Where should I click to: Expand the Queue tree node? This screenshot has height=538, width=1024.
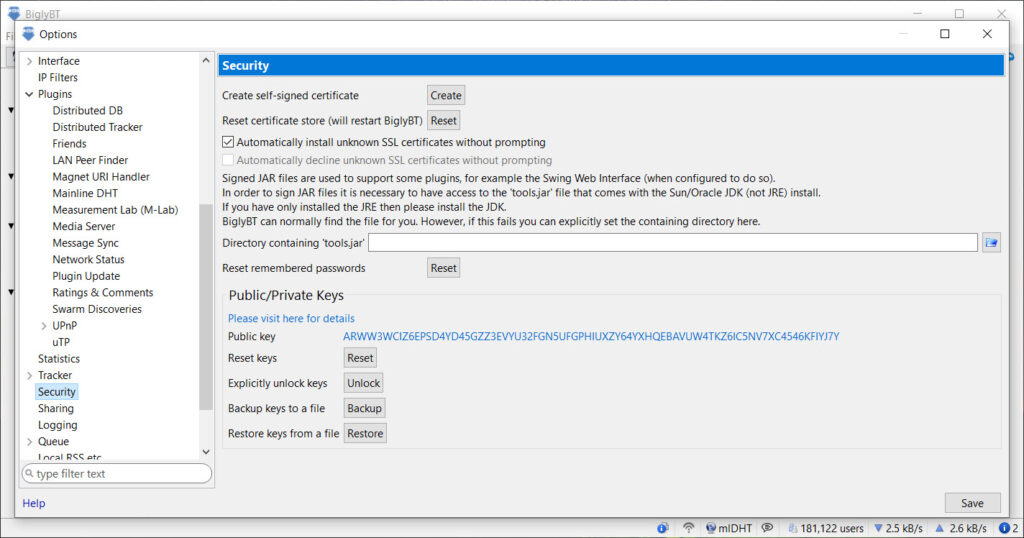click(29, 441)
